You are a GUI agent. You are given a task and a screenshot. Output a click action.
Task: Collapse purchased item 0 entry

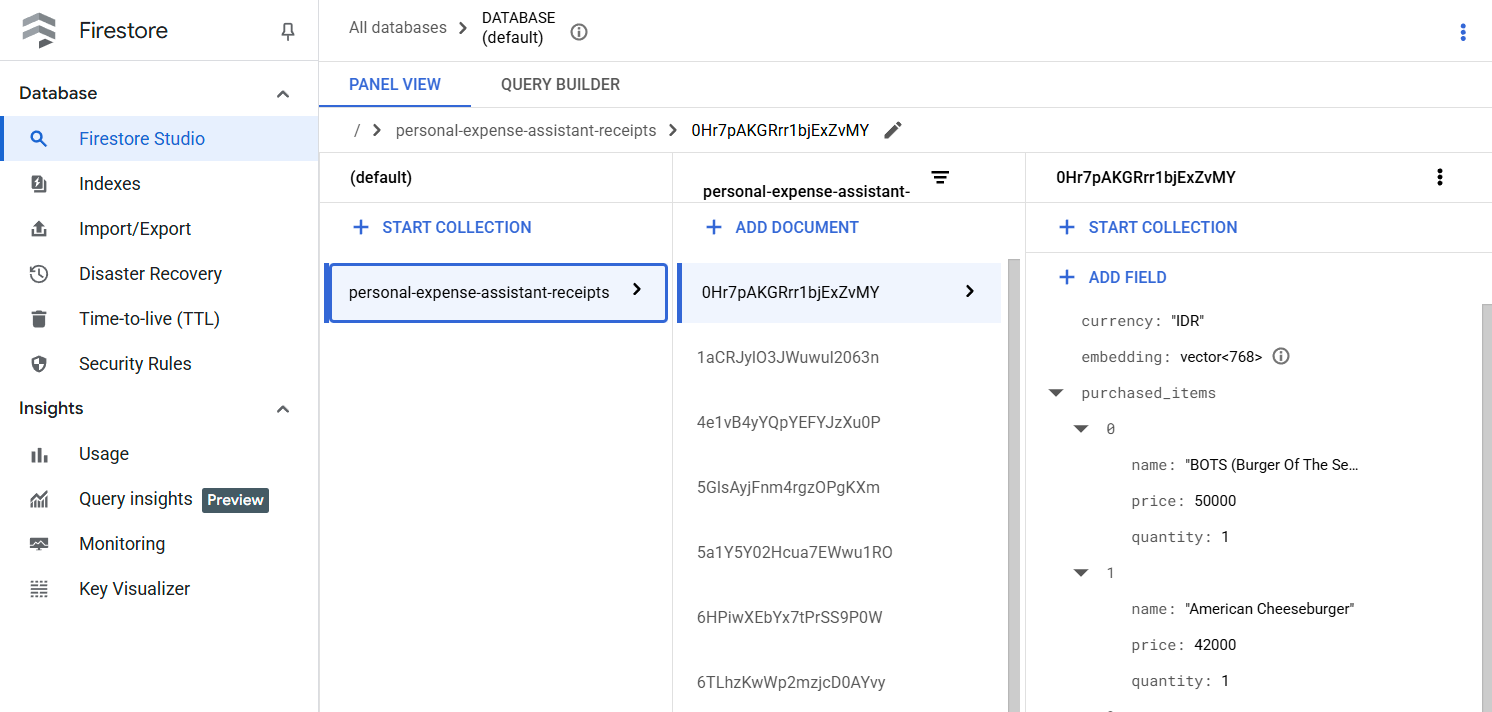[x=1081, y=429]
